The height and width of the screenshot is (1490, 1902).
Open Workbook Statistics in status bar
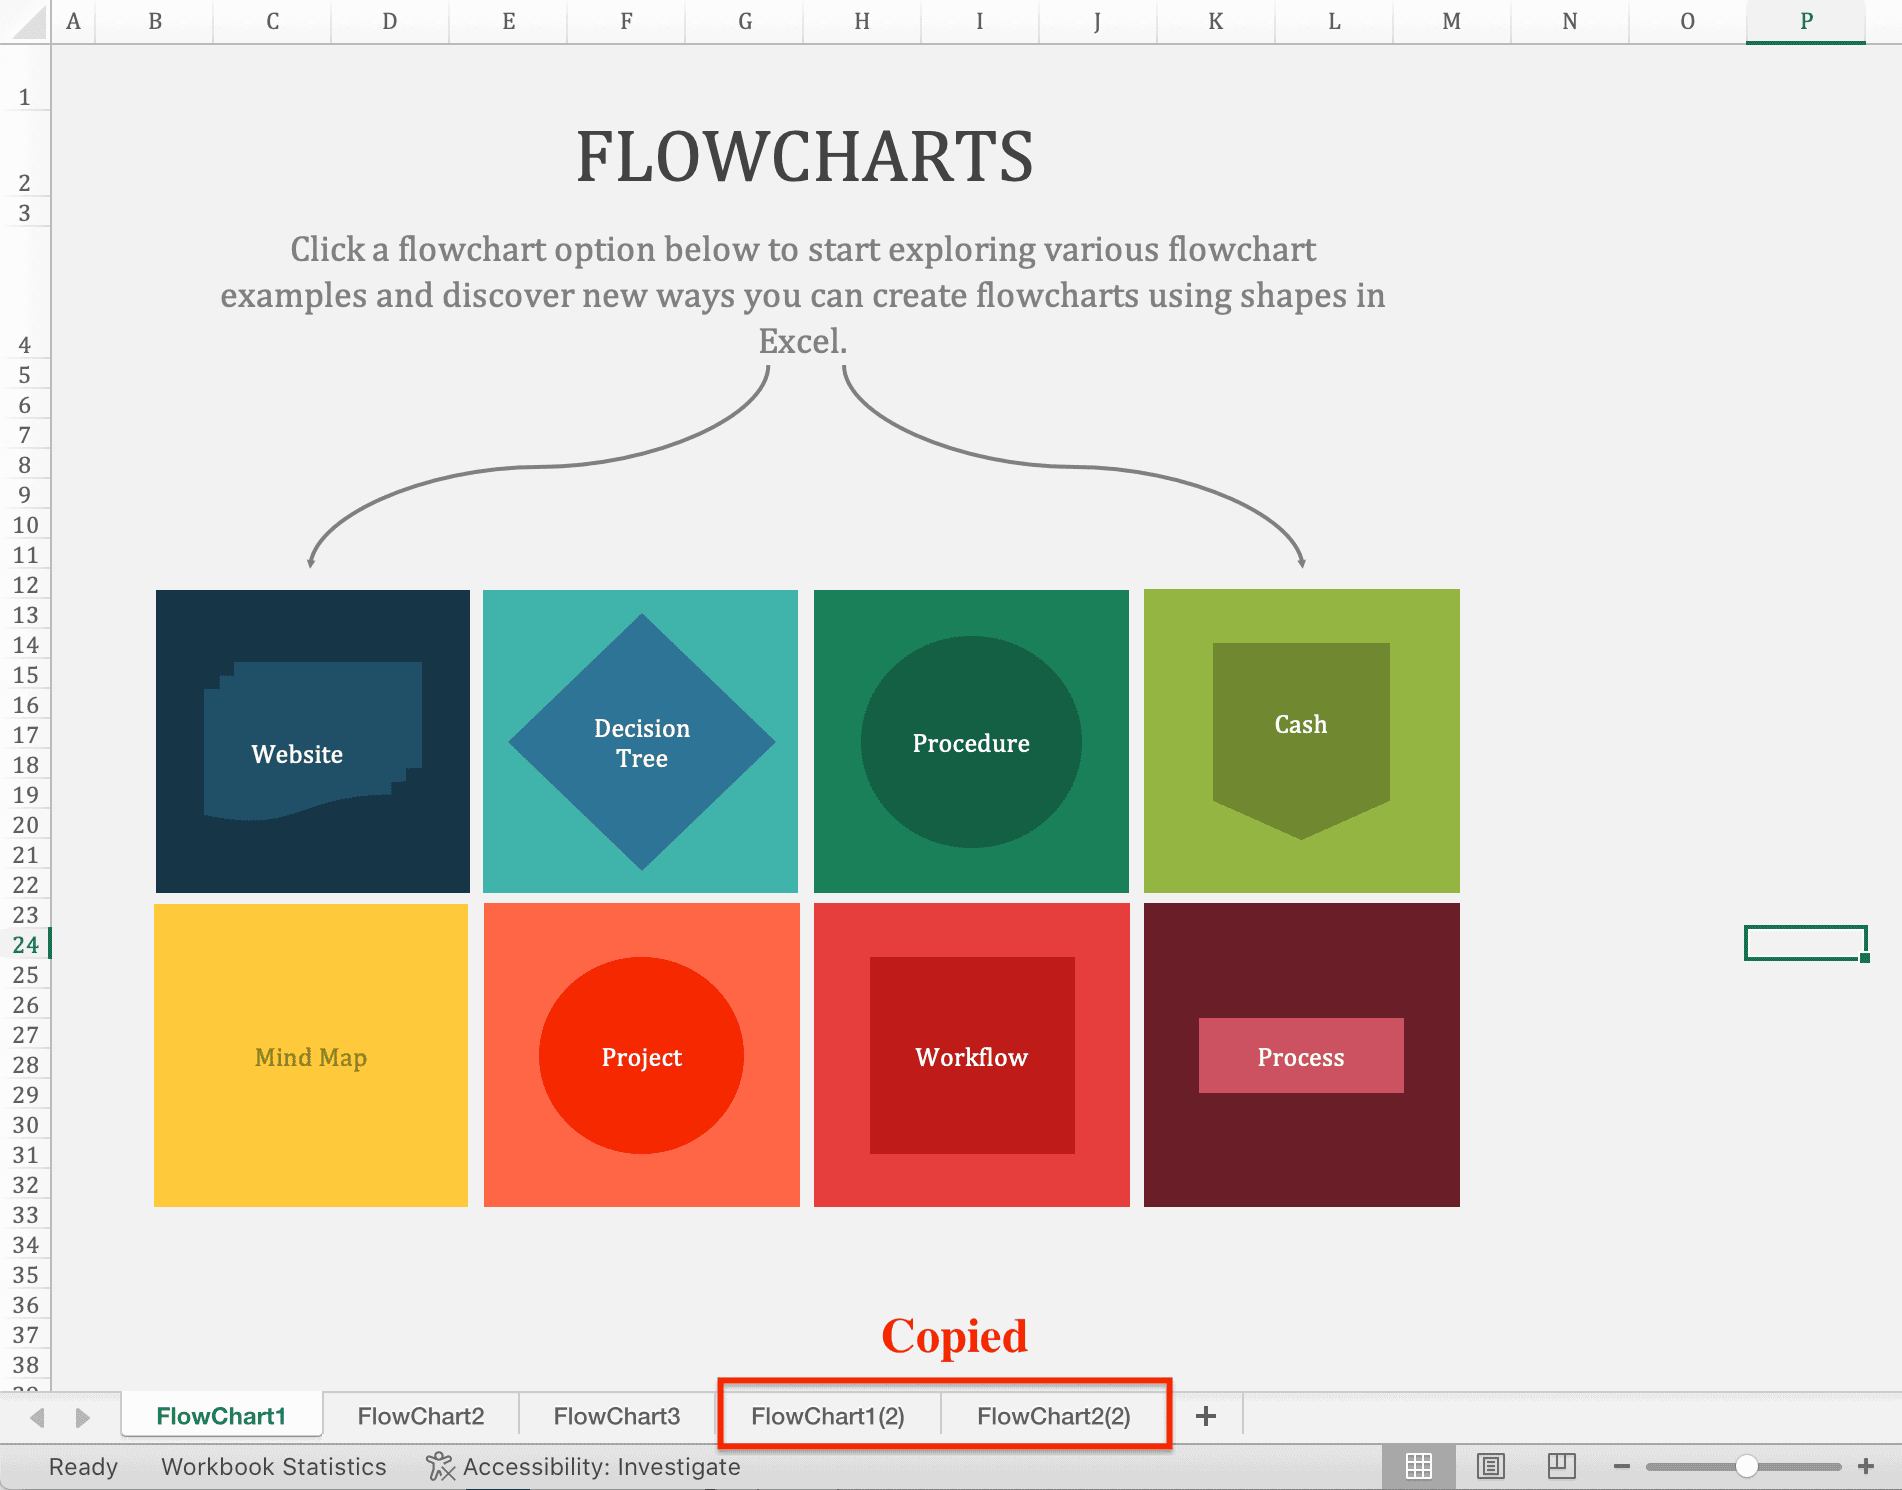pos(274,1466)
